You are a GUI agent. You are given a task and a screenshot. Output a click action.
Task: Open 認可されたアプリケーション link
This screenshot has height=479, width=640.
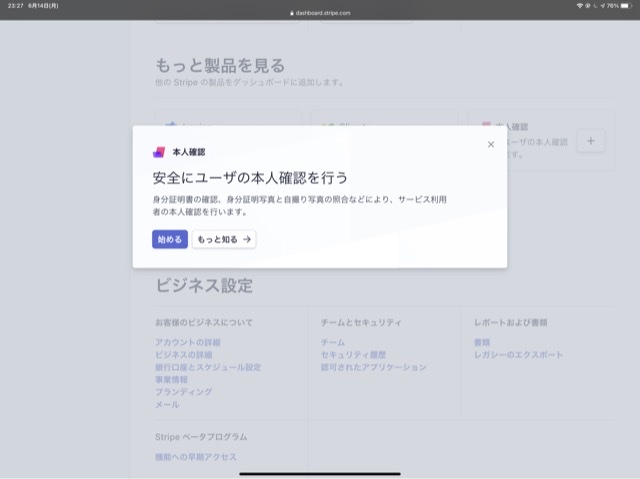point(373,367)
